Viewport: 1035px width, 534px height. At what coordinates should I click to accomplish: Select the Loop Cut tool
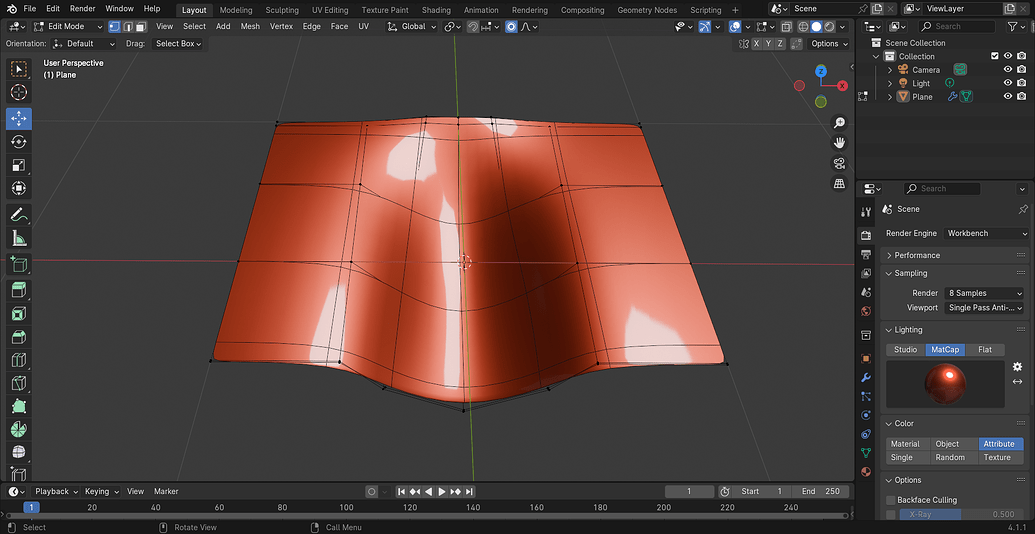pos(19,360)
